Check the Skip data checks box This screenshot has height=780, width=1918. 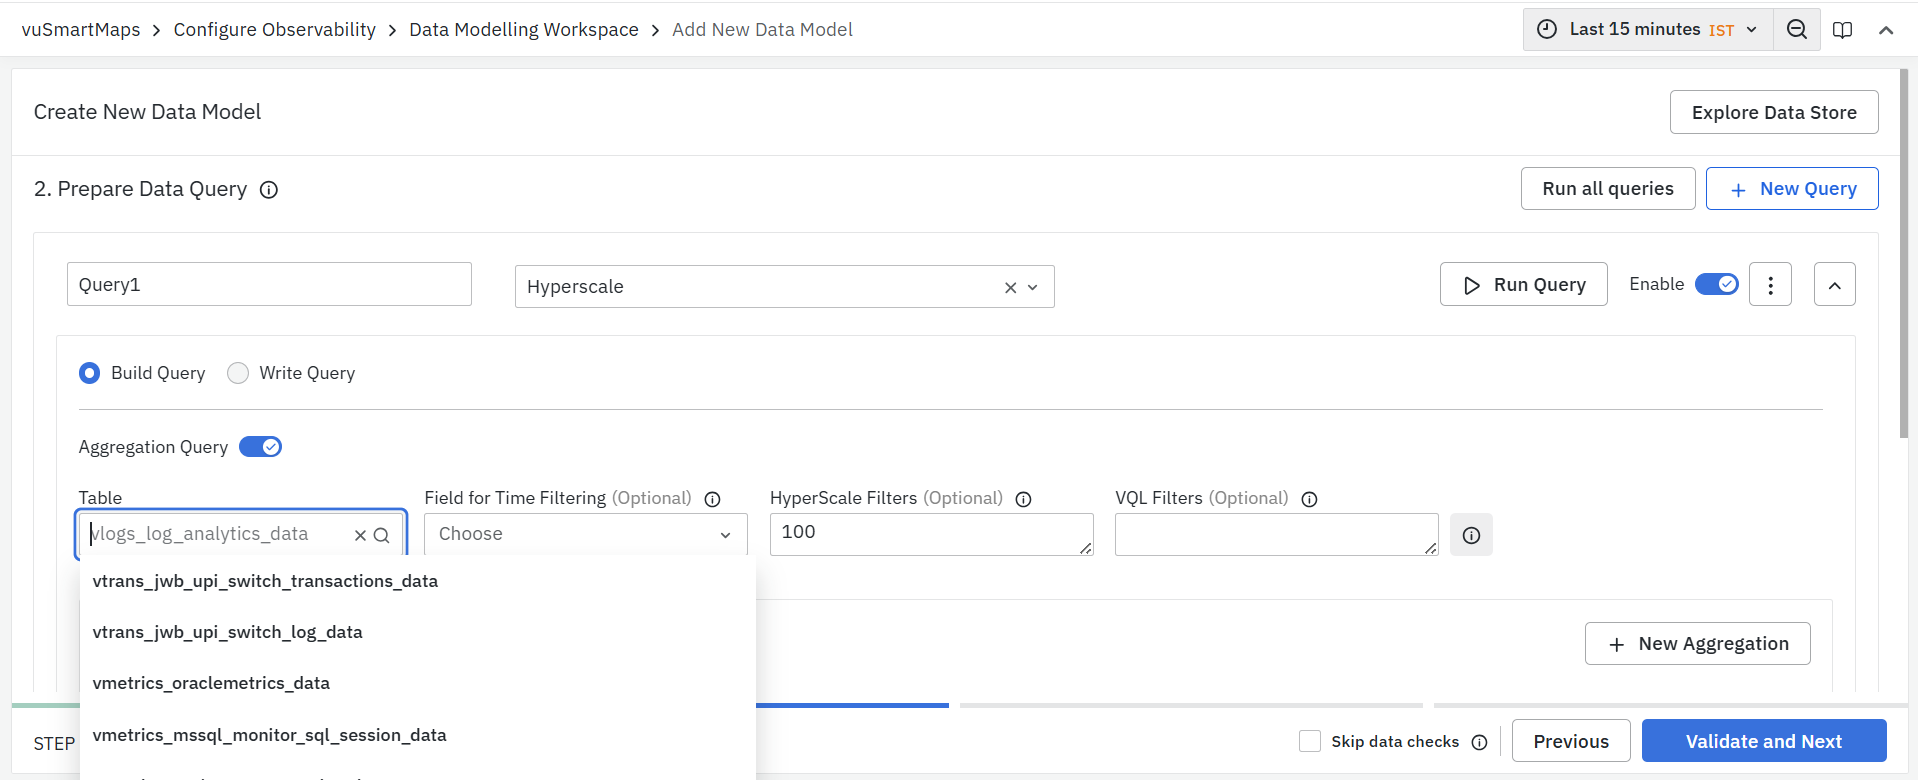click(x=1309, y=741)
